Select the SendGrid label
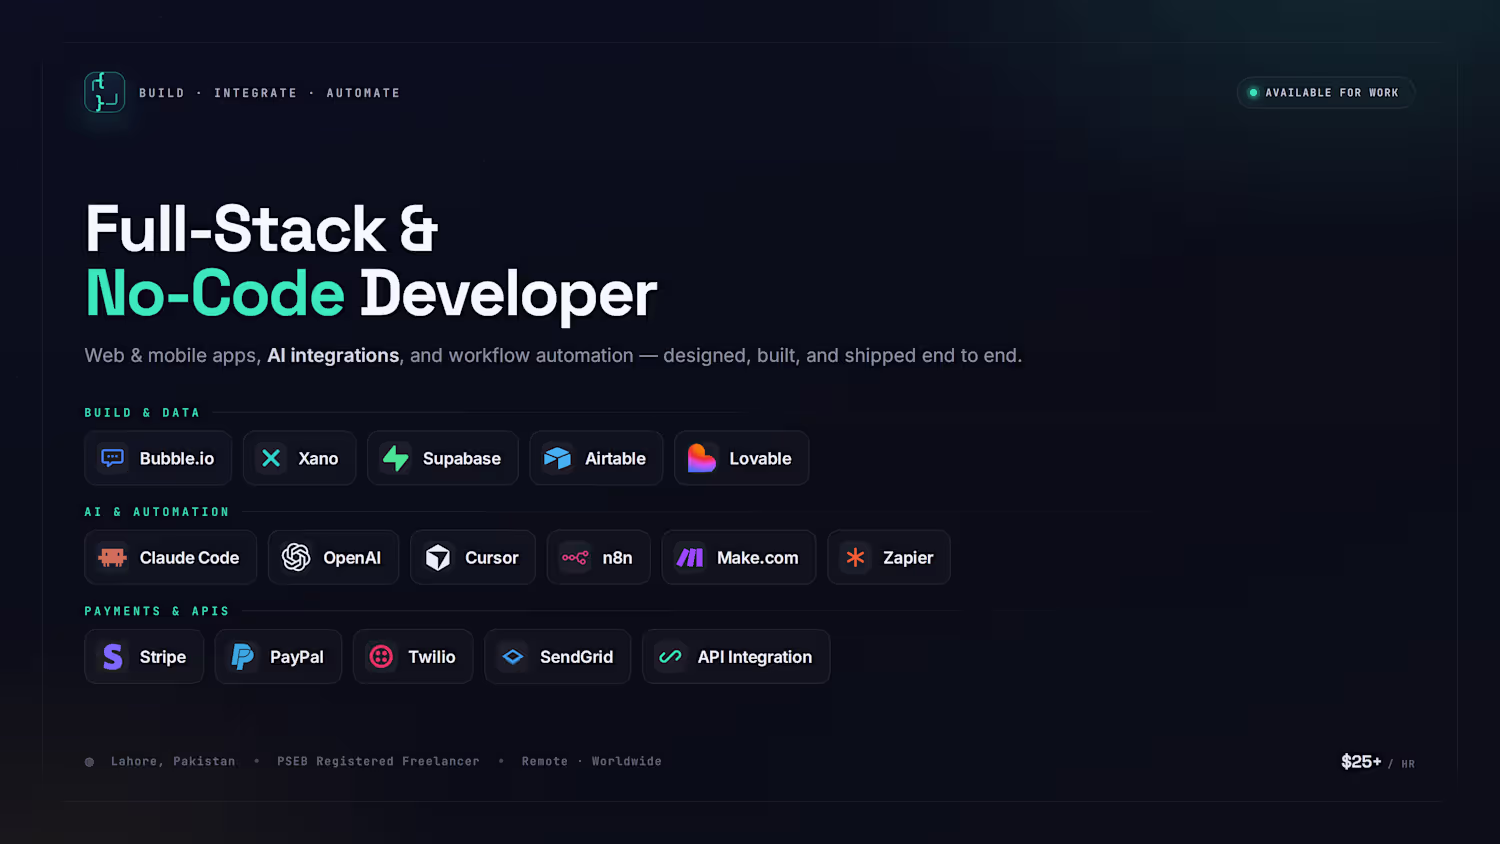This screenshot has height=844, width=1500. (577, 656)
